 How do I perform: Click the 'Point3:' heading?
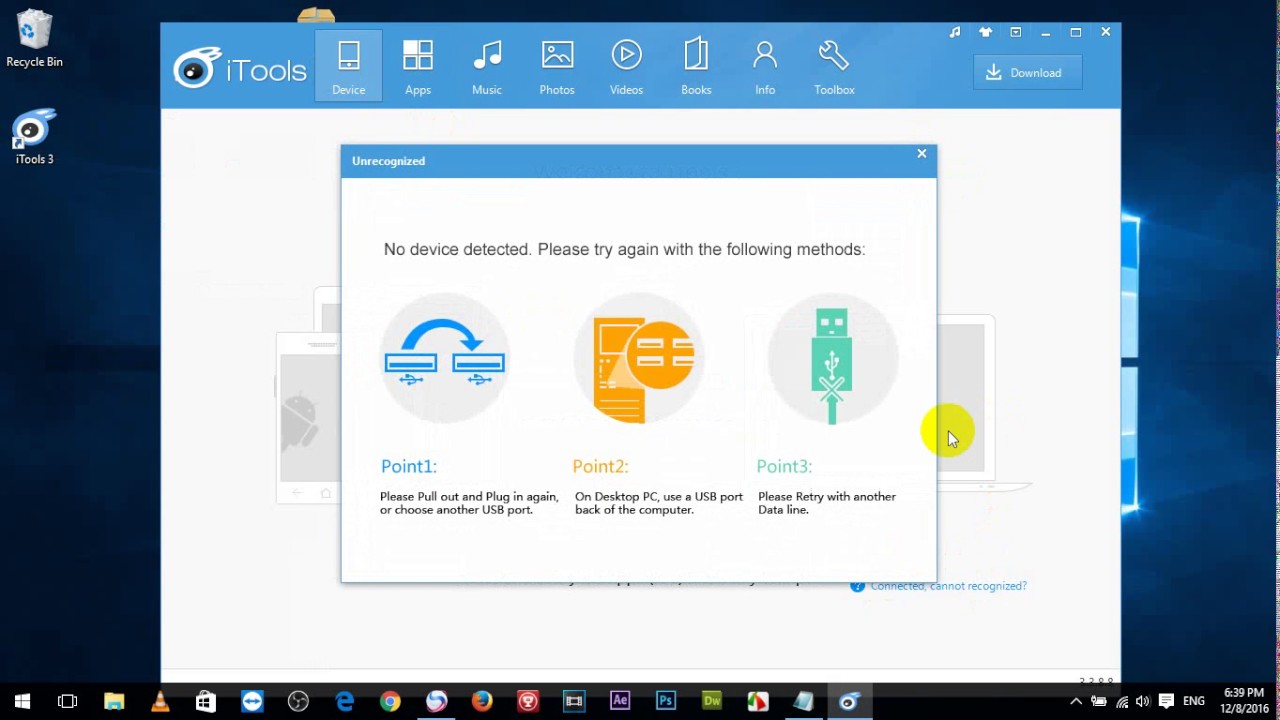point(784,466)
